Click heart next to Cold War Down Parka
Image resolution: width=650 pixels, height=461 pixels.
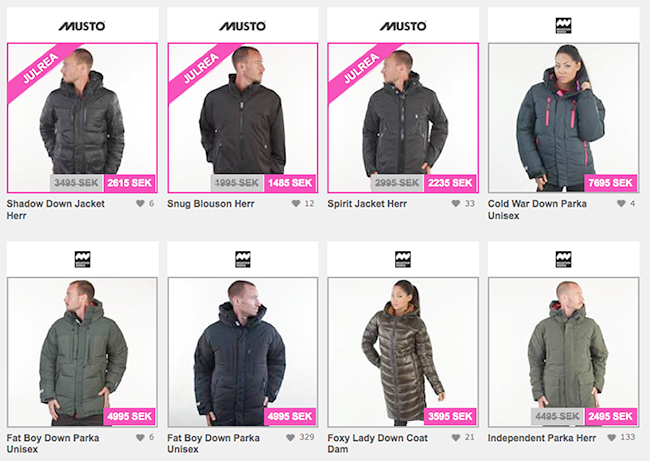click(621, 203)
